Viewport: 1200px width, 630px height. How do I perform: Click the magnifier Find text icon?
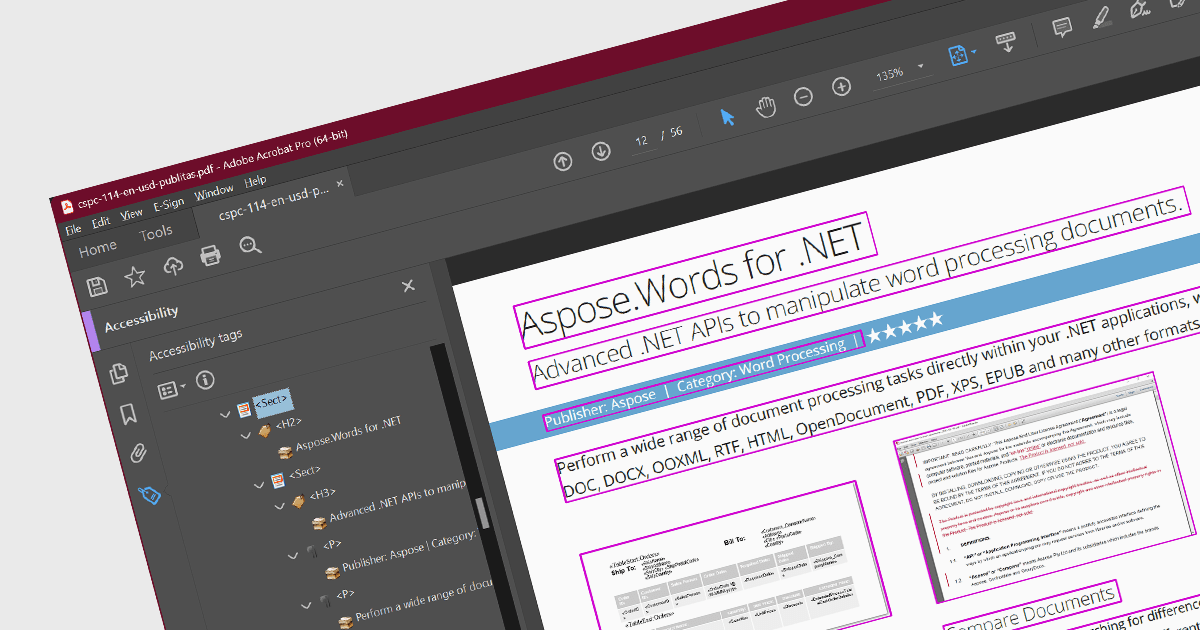point(250,246)
